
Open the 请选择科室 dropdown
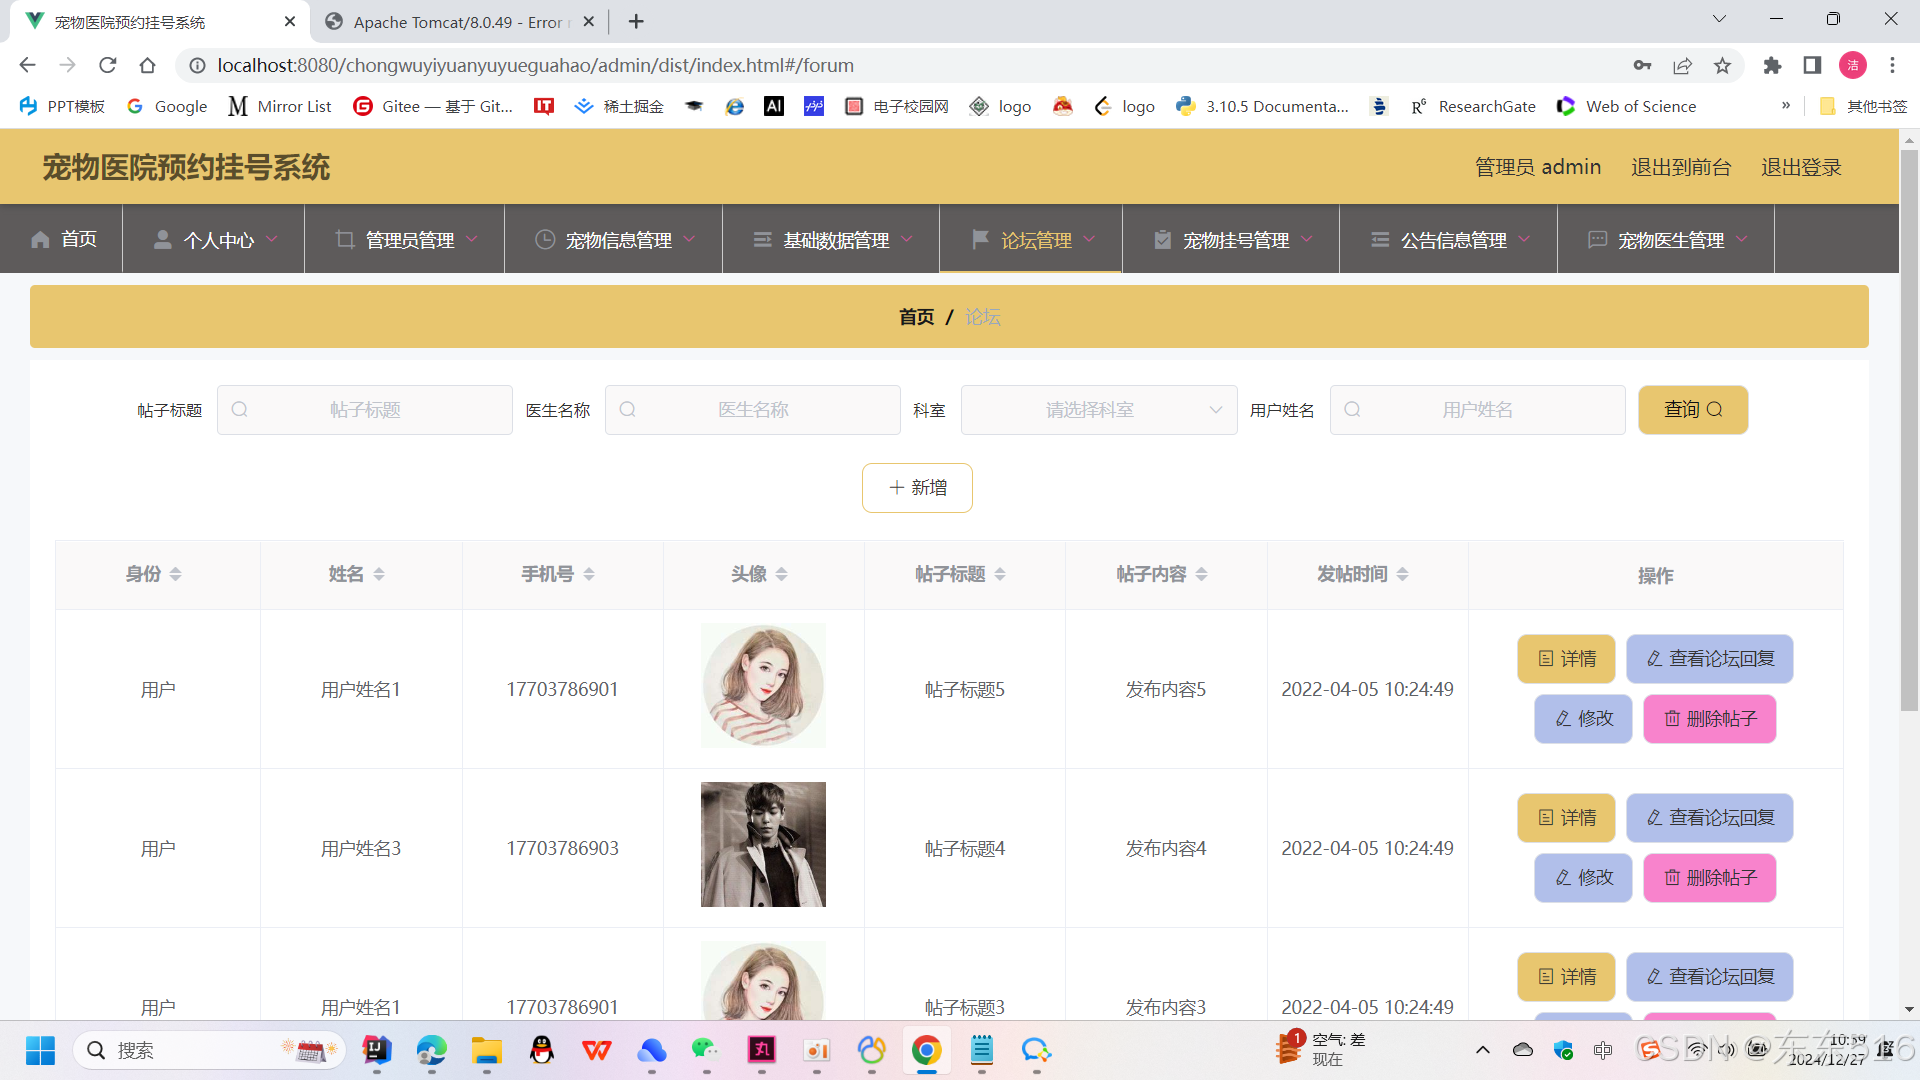tap(1098, 410)
